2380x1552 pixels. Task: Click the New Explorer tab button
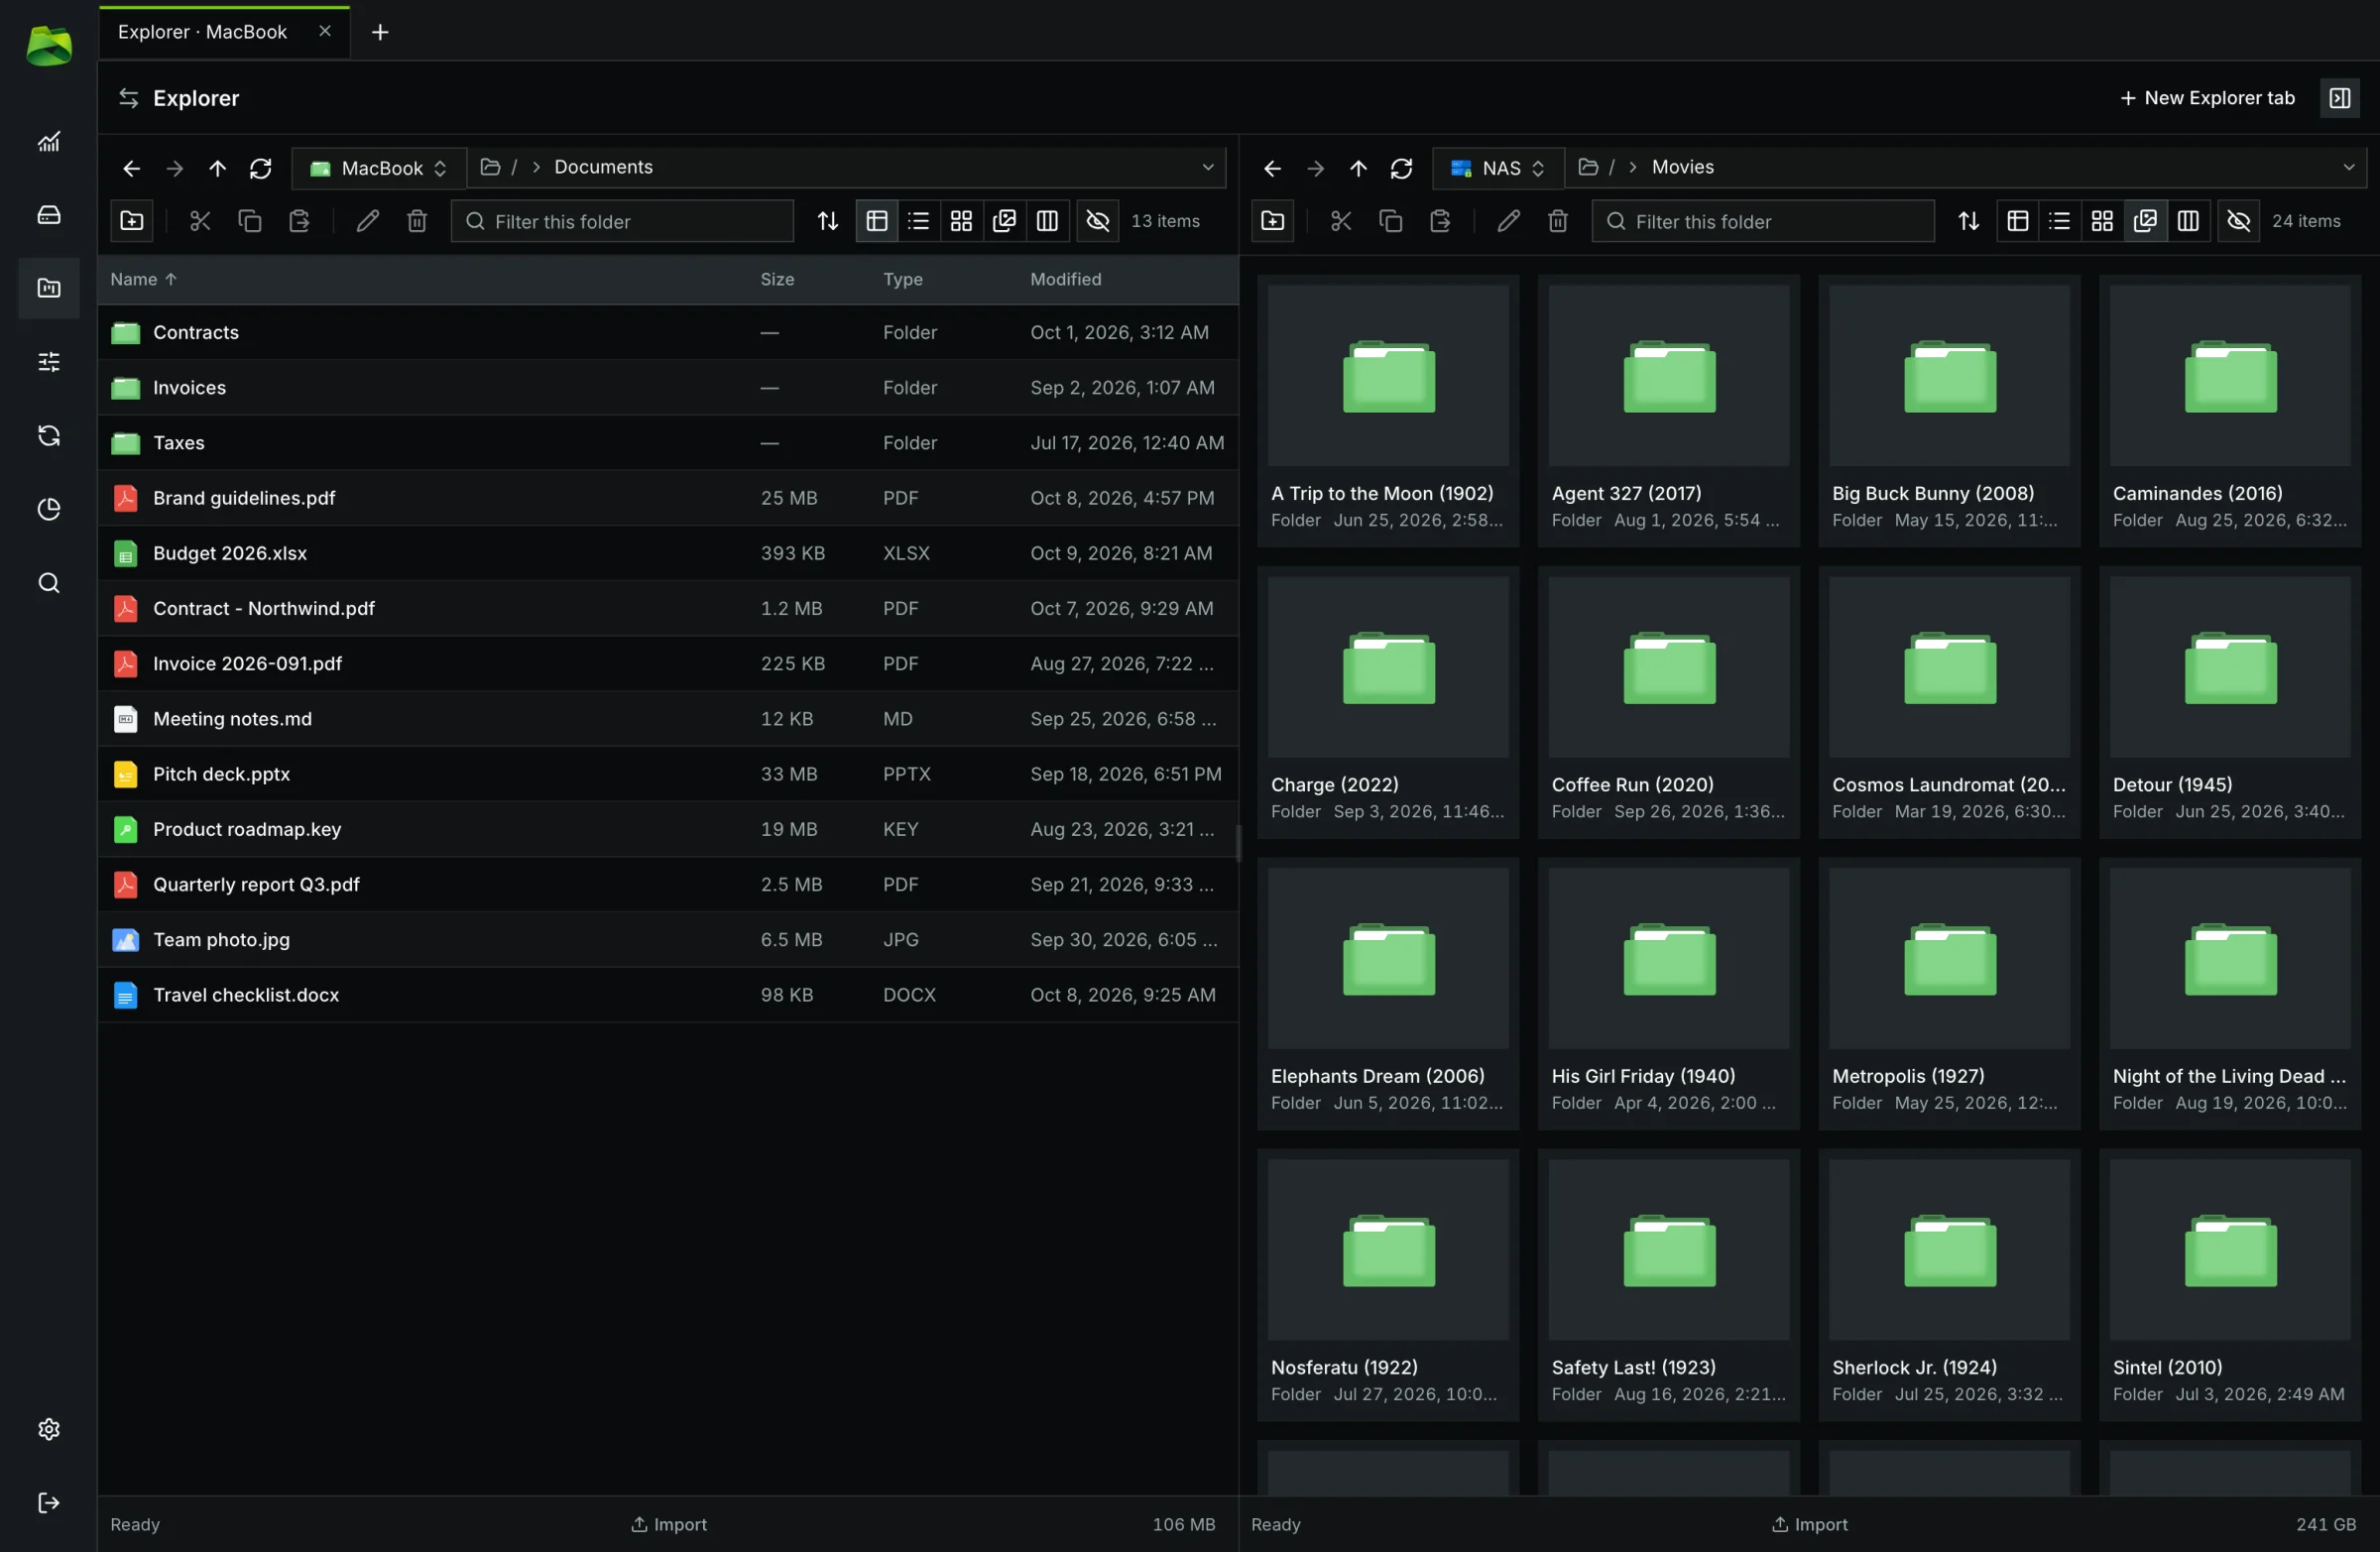pyautogui.click(x=2206, y=98)
